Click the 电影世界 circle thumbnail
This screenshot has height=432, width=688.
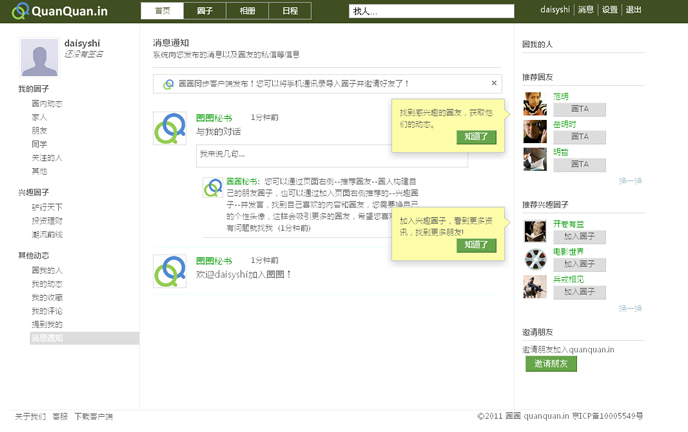535,259
